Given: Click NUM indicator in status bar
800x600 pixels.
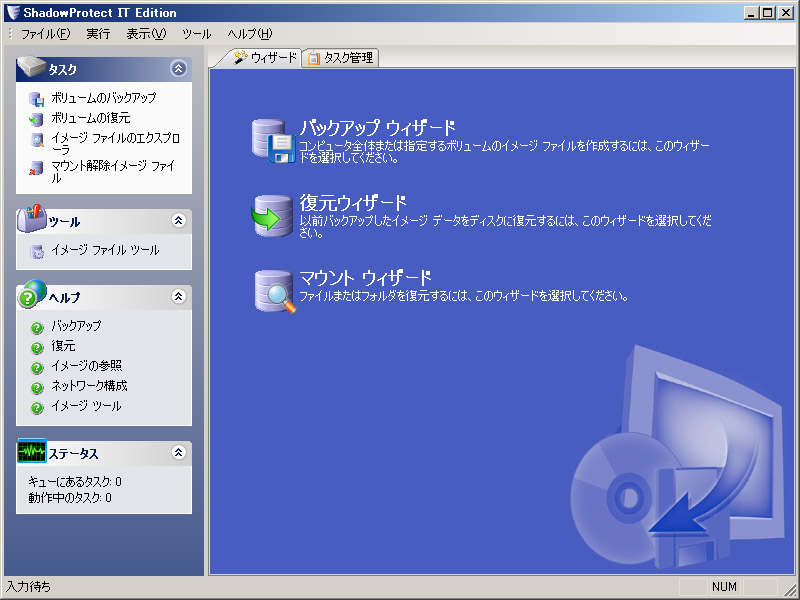Looking at the screenshot, I should (x=724, y=587).
